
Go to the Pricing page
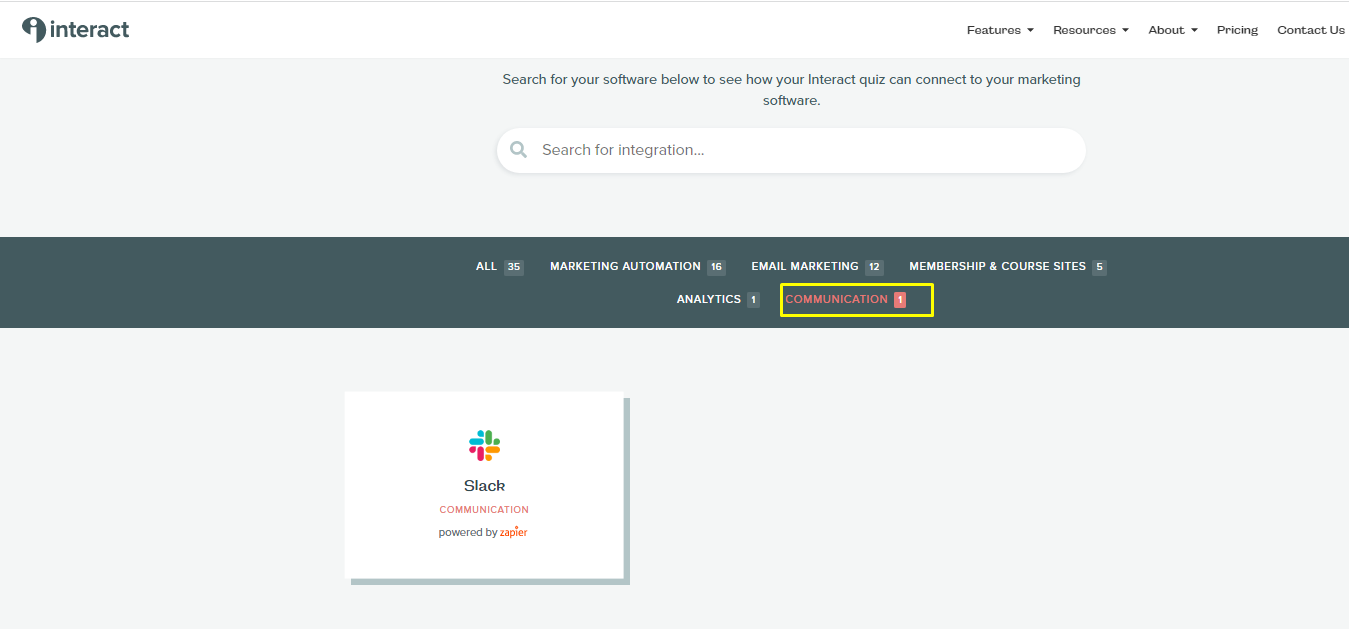(1237, 30)
